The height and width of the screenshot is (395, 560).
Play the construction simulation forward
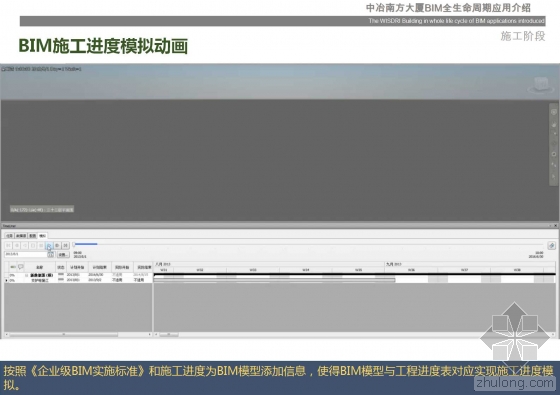pos(49,245)
